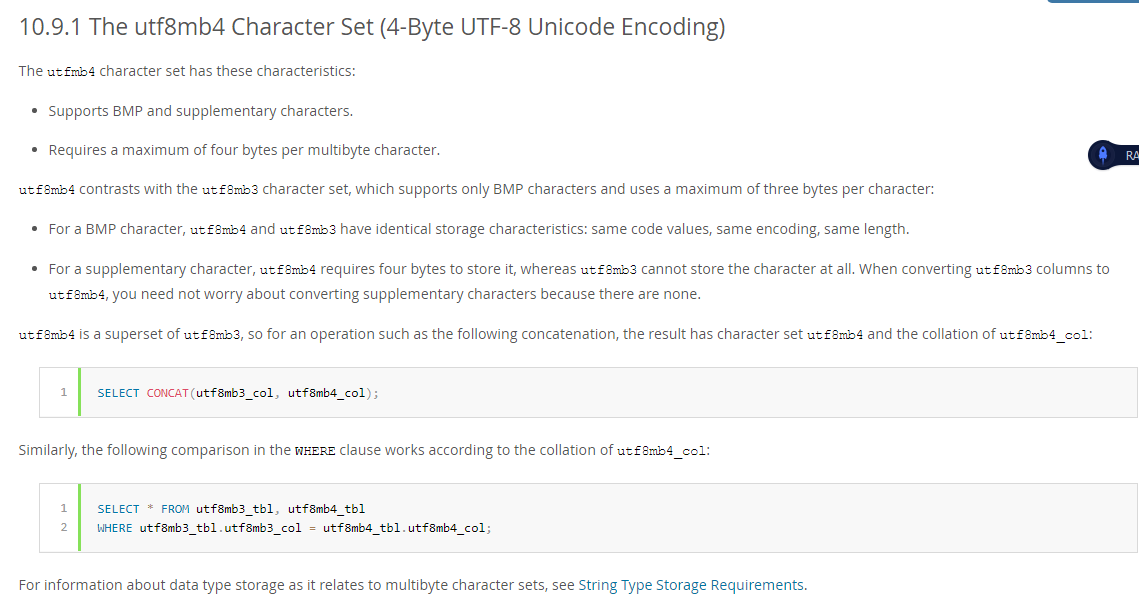Click the 10.9.1 utf8mb4 Character Set heading
Image resolution: width=1139 pixels, height=610 pixels.
[x=372, y=27]
